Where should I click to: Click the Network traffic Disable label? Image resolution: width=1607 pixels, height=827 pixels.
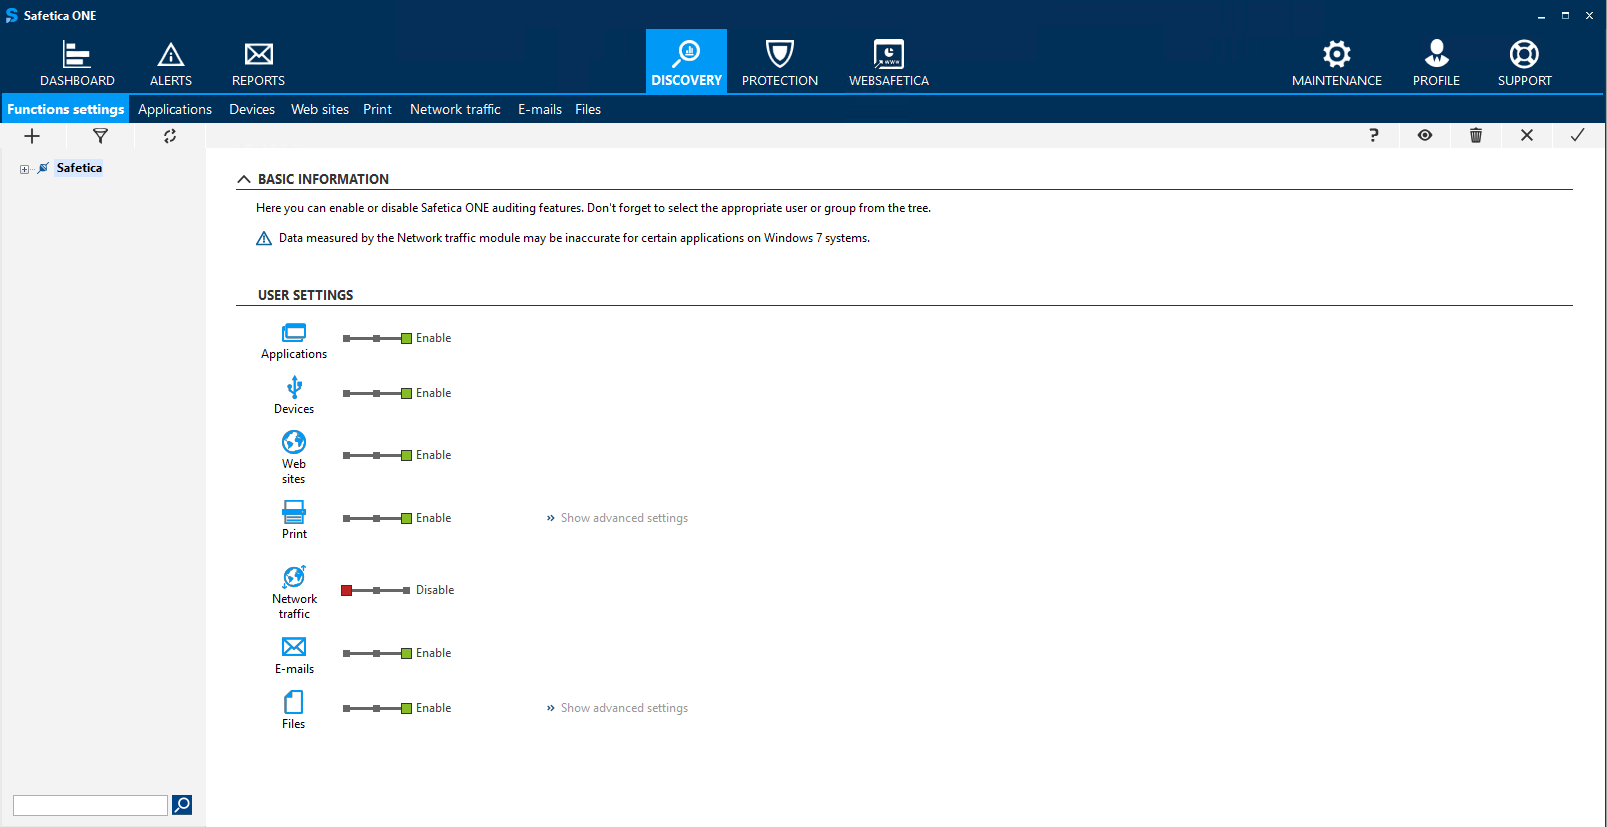click(x=435, y=590)
